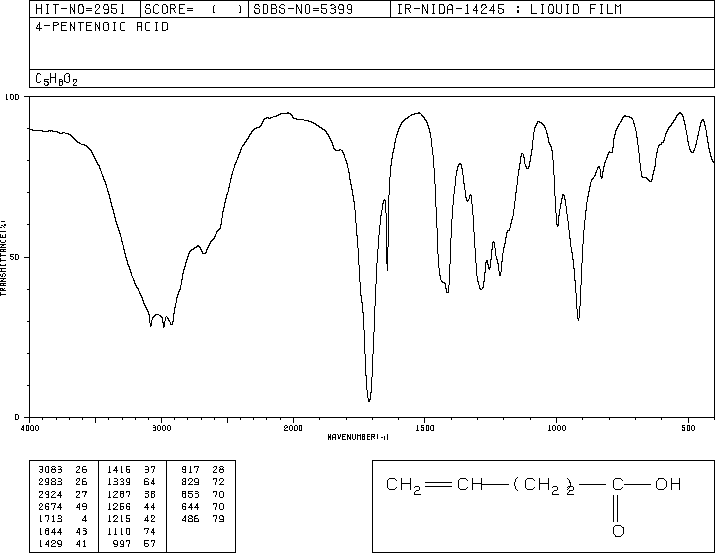Click the 100 tick label on transmittance axis

12,97
